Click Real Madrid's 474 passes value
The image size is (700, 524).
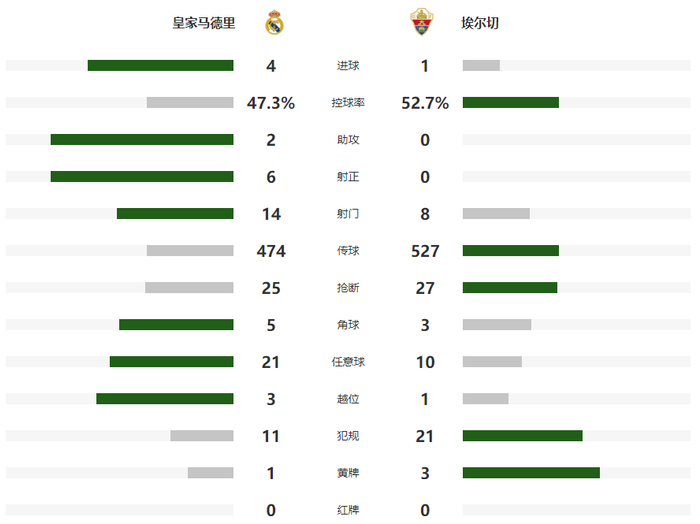(x=271, y=251)
